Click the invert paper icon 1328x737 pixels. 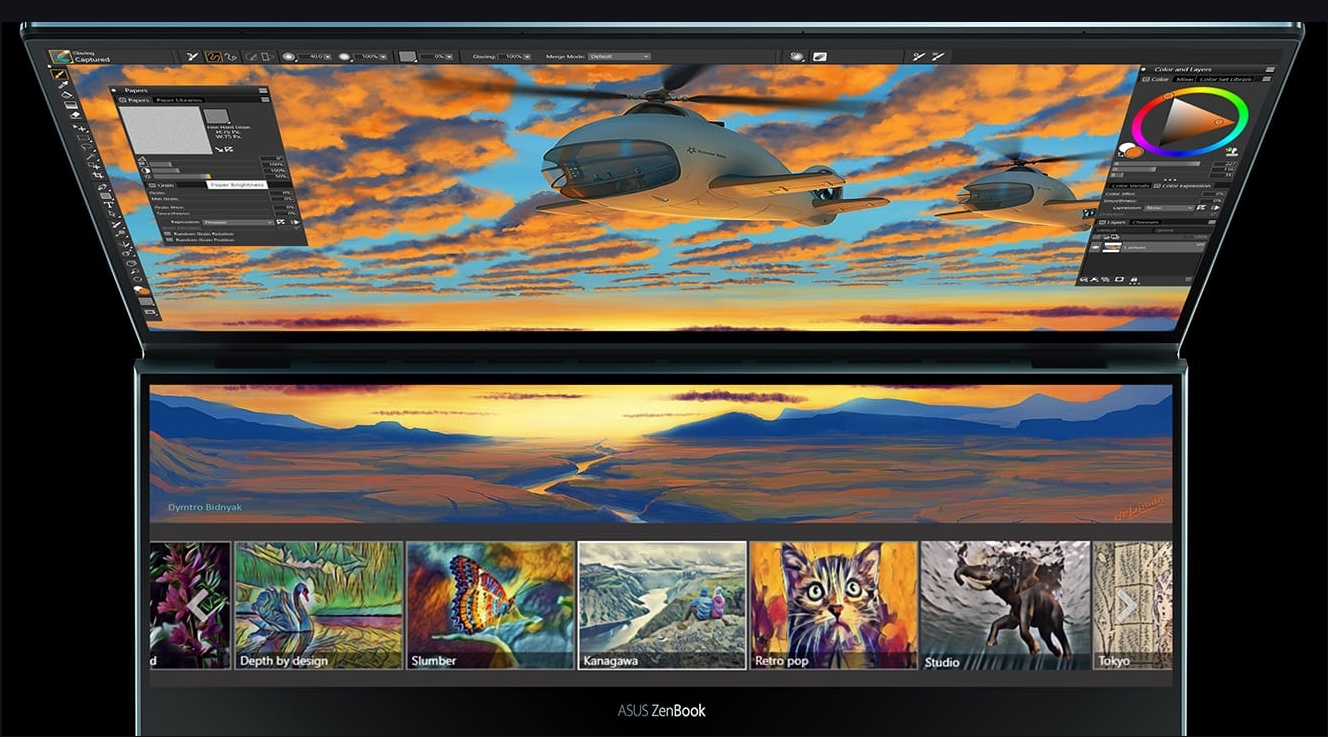click(229, 149)
